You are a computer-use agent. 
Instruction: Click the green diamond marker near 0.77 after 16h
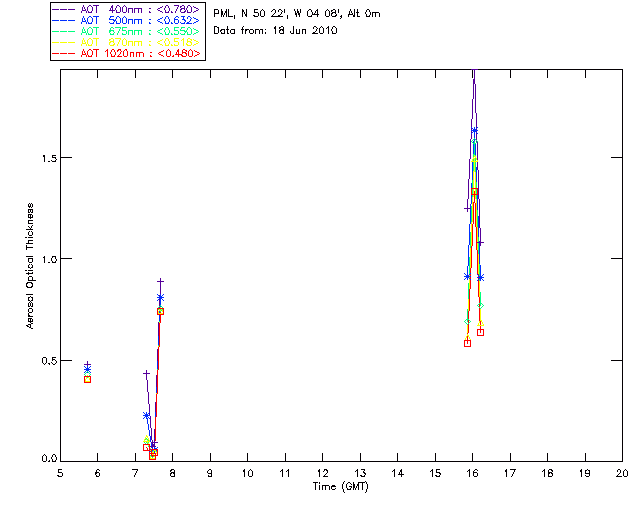coord(480,306)
